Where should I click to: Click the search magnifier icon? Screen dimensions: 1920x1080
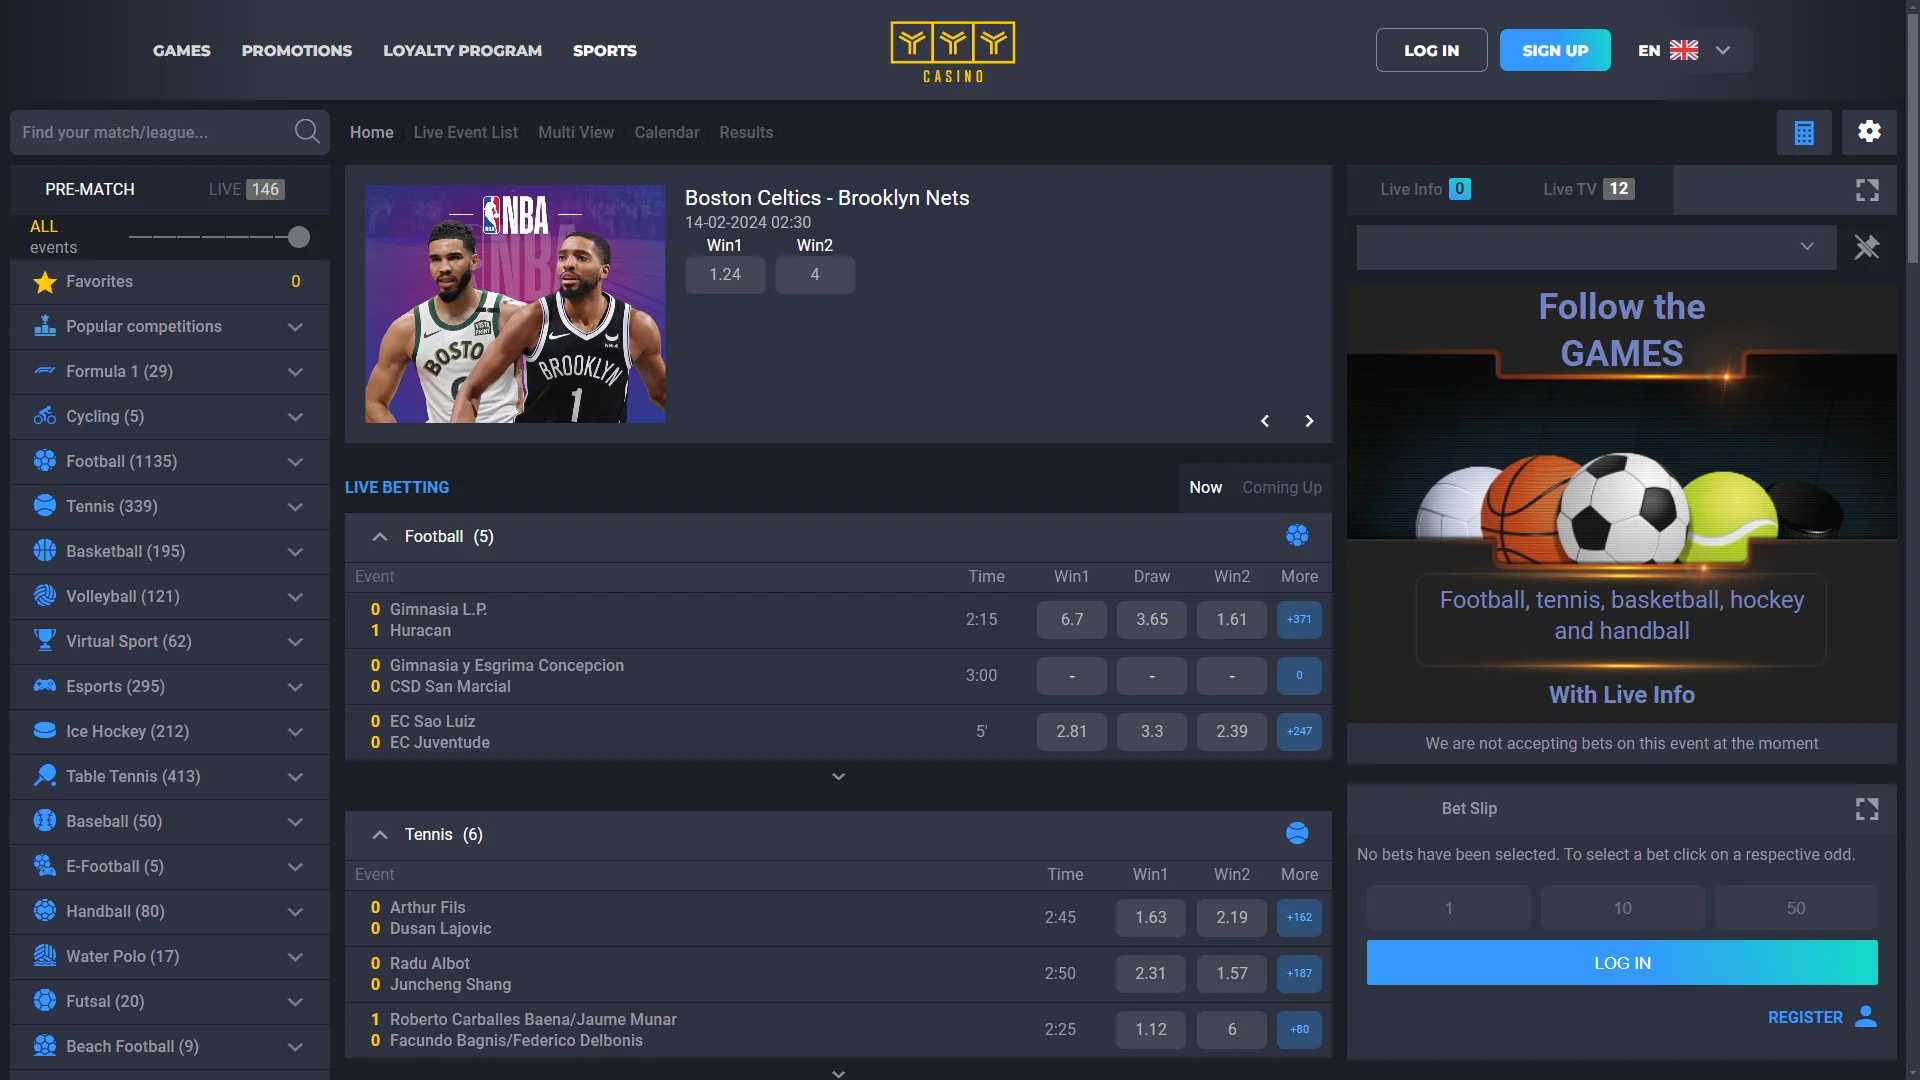click(x=307, y=132)
